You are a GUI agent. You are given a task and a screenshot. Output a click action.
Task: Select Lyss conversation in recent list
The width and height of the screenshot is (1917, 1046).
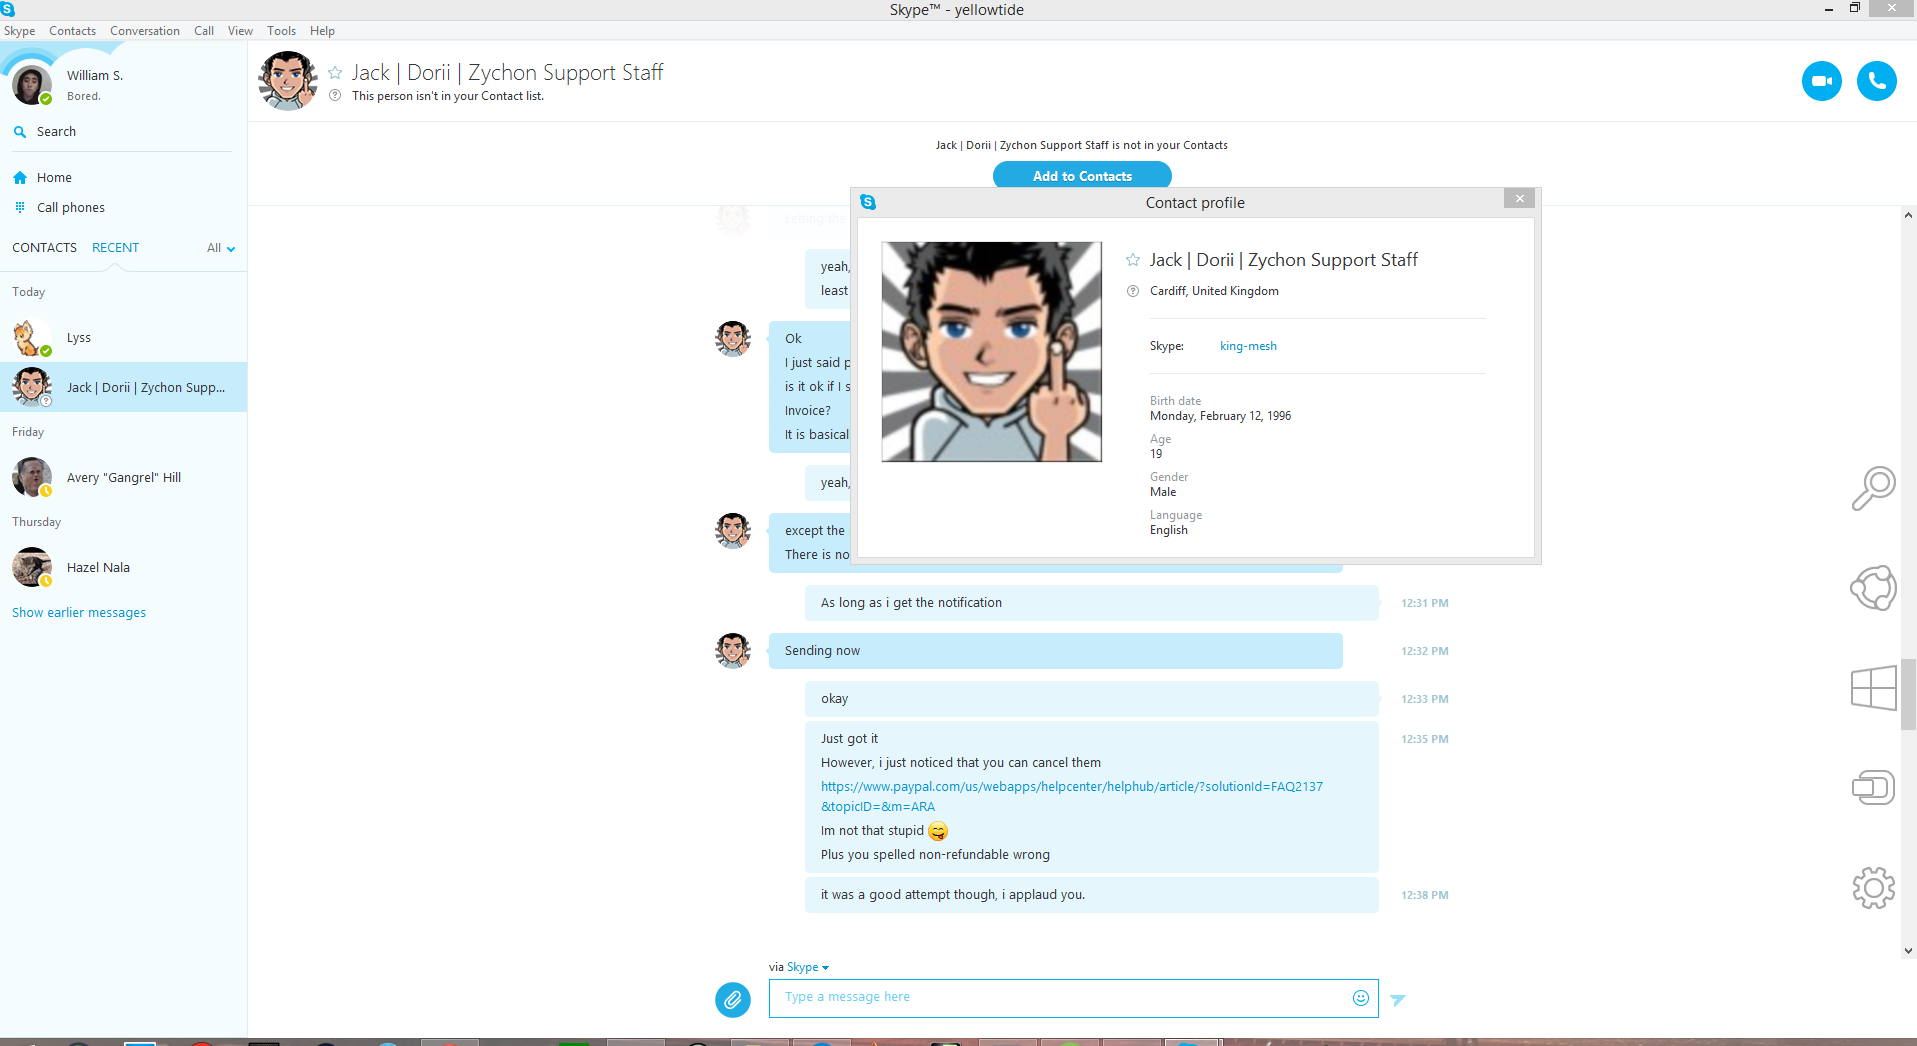(124, 338)
